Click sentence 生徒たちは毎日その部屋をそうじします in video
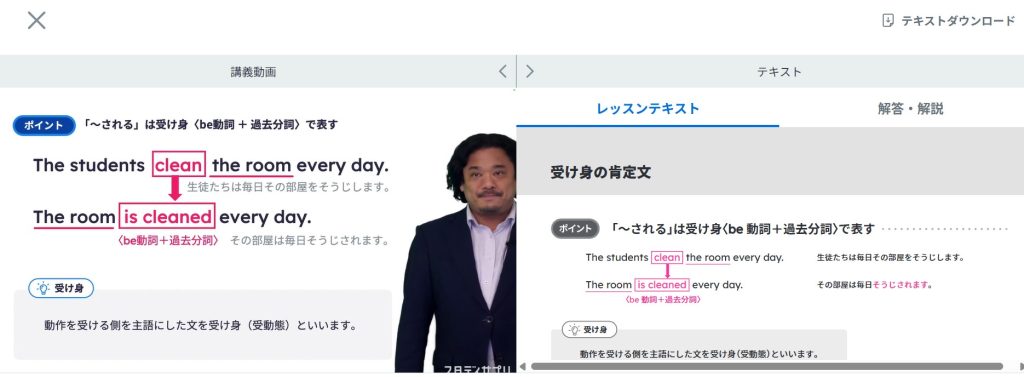 point(289,188)
